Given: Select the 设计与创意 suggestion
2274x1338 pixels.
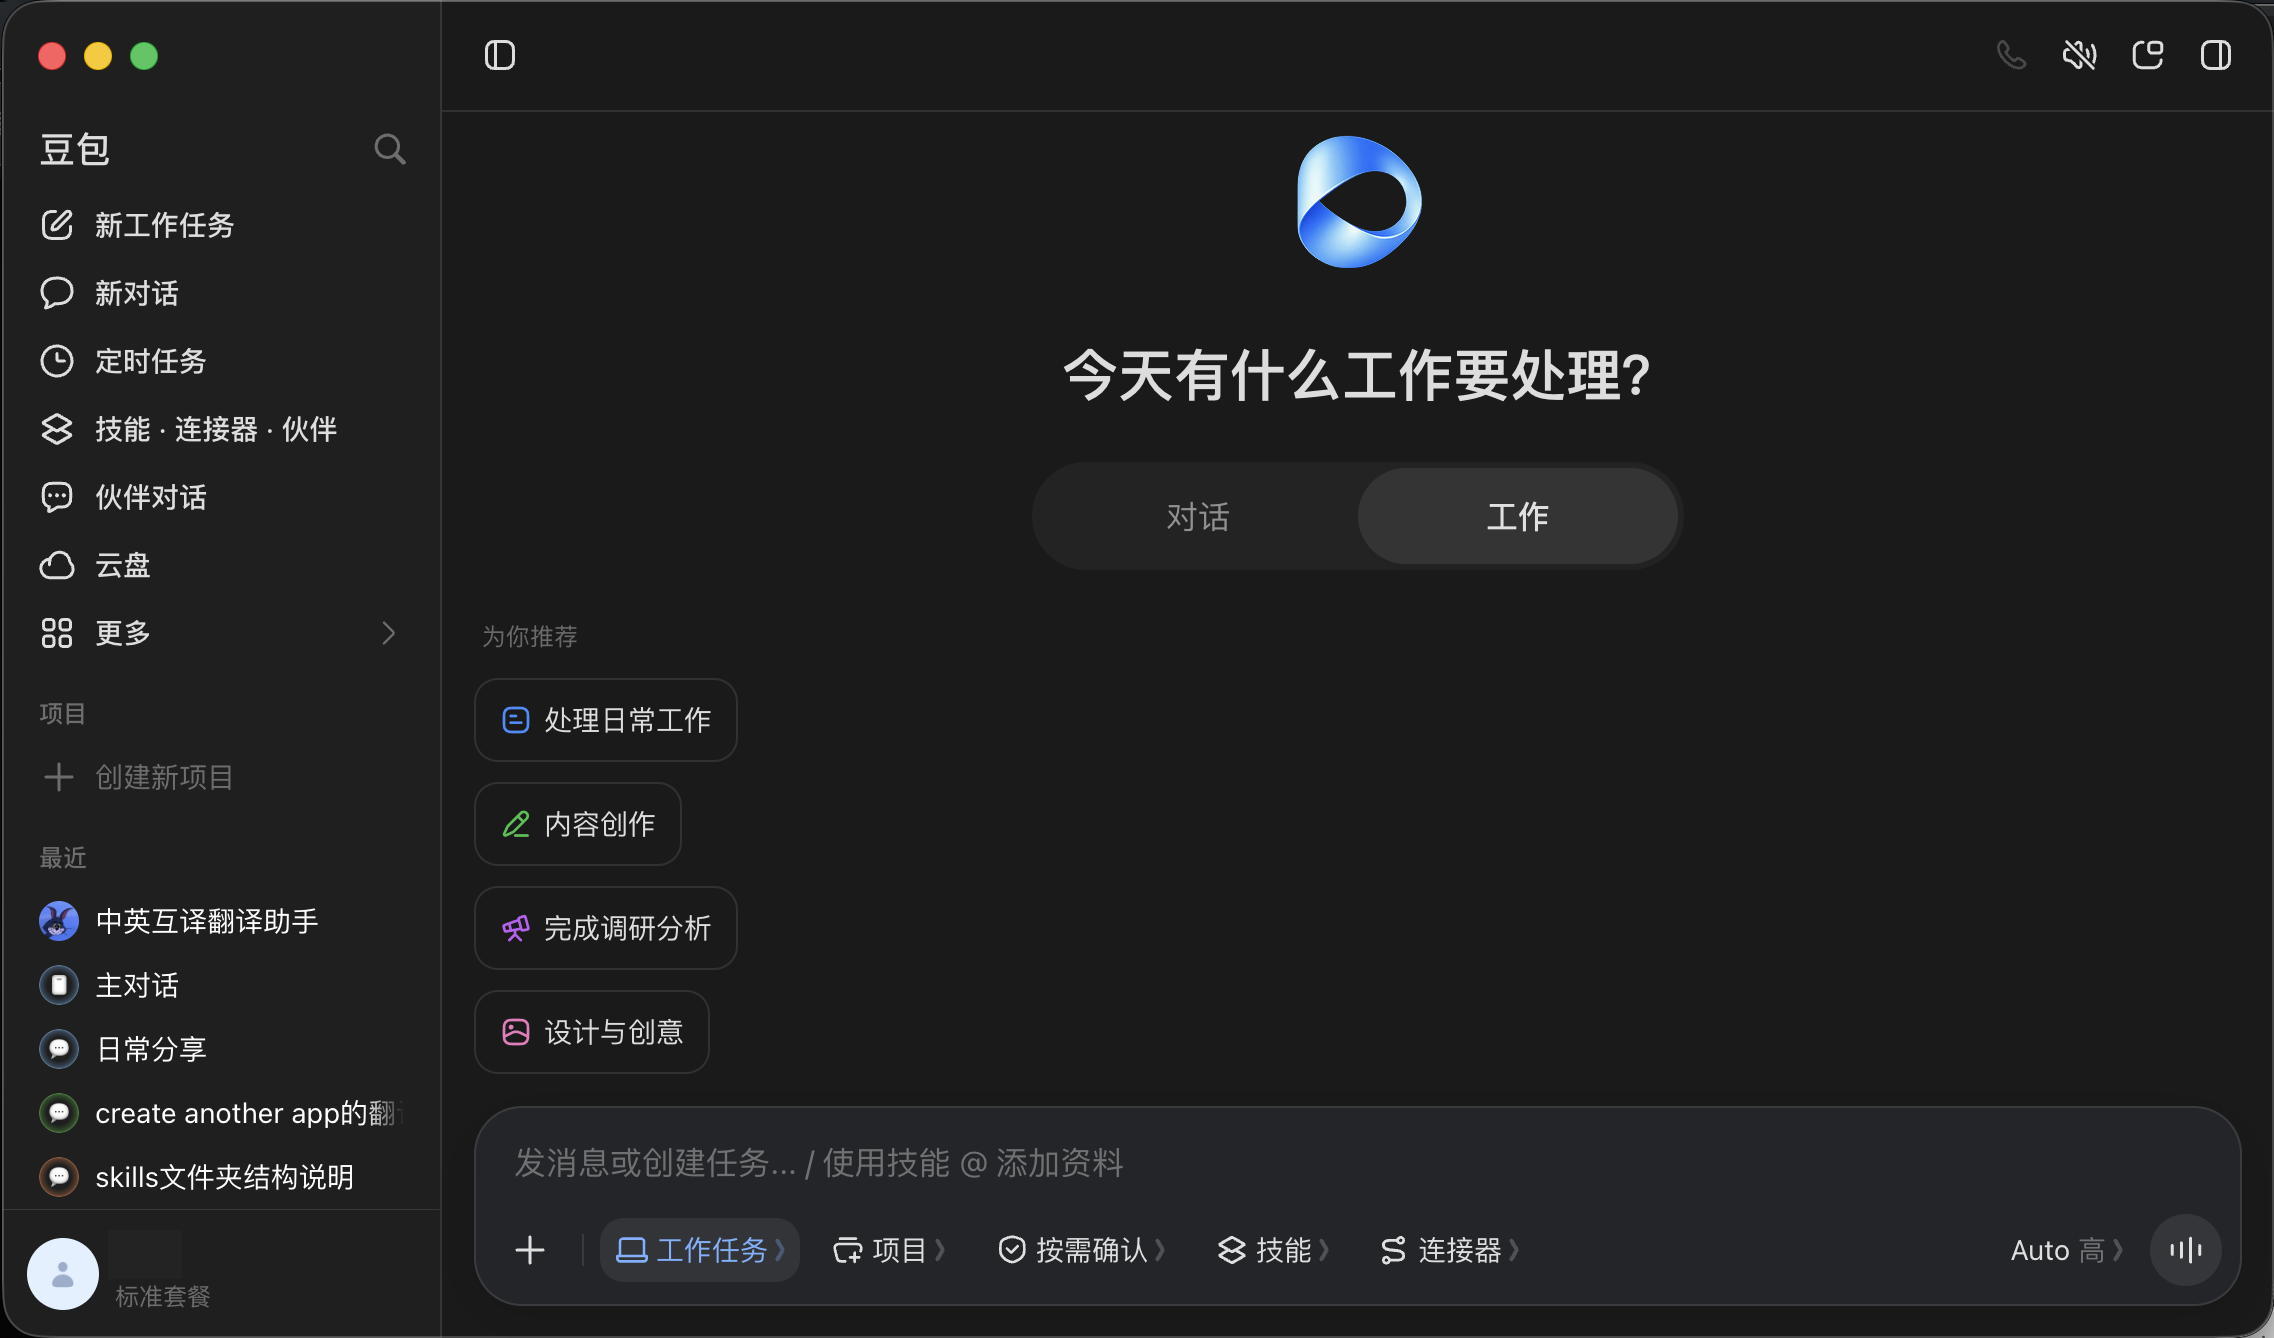Looking at the screenshot, I should pos(592,1032).
